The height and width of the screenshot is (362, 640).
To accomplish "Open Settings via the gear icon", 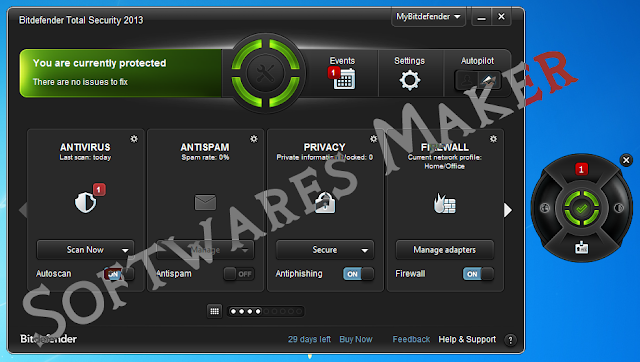I will tap(409, 80).
